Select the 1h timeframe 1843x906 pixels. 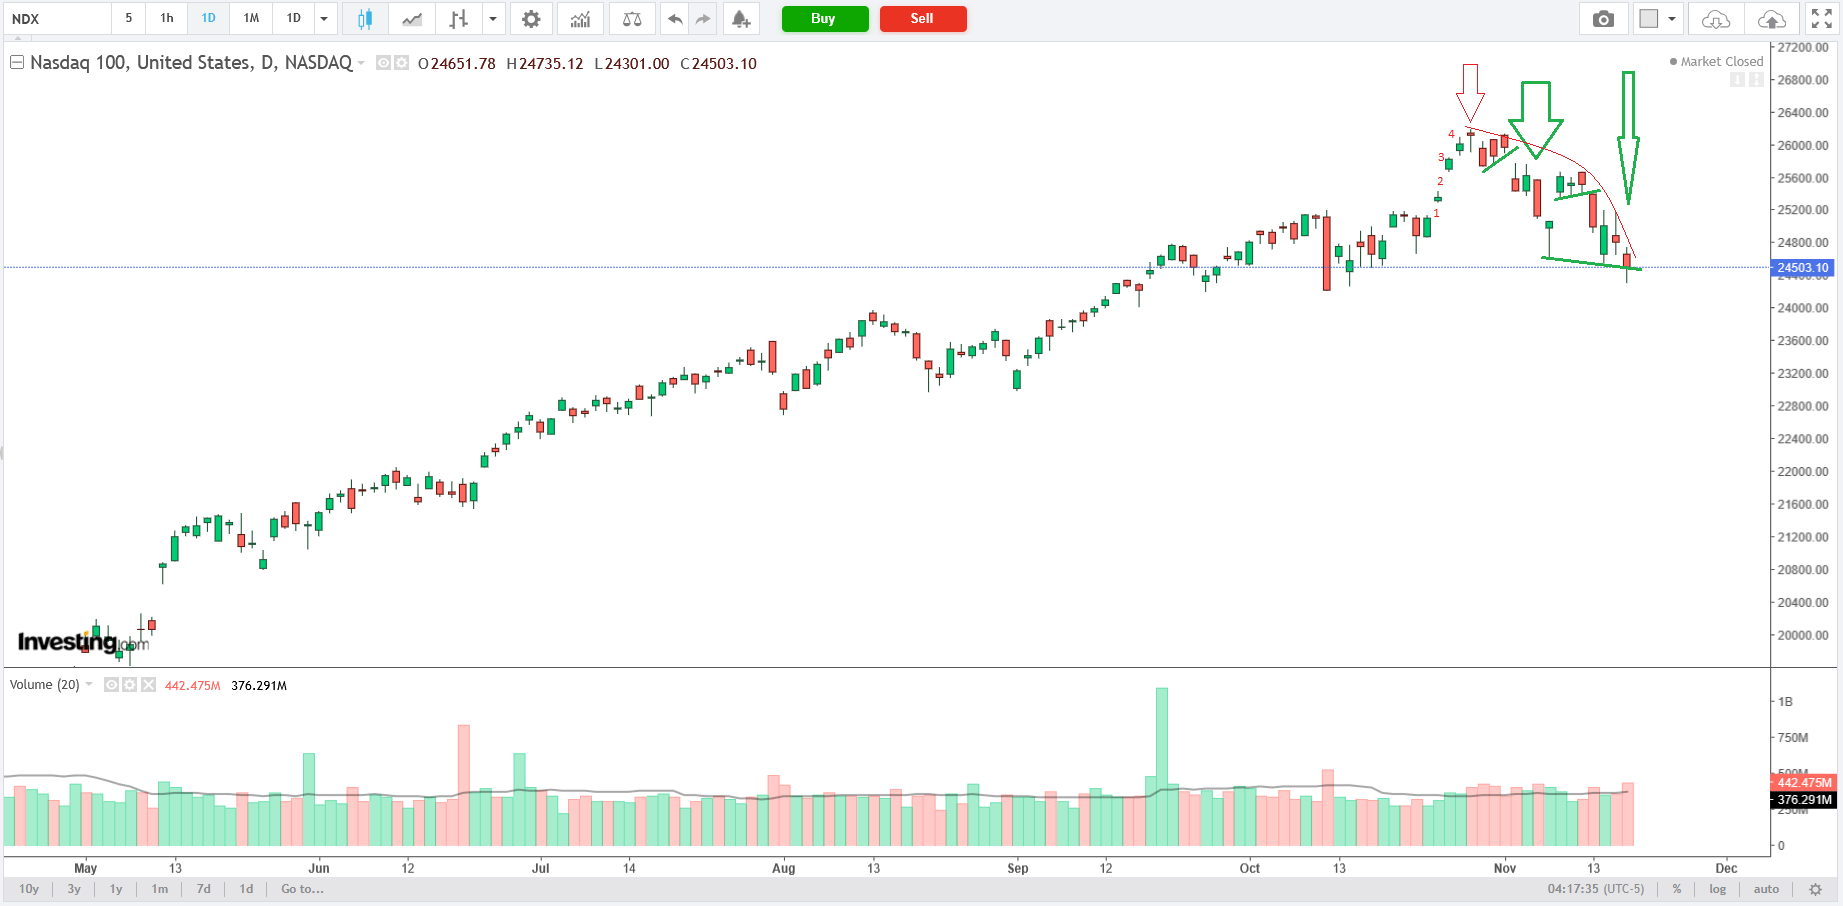pyautogui.click(x=167, y=18)
